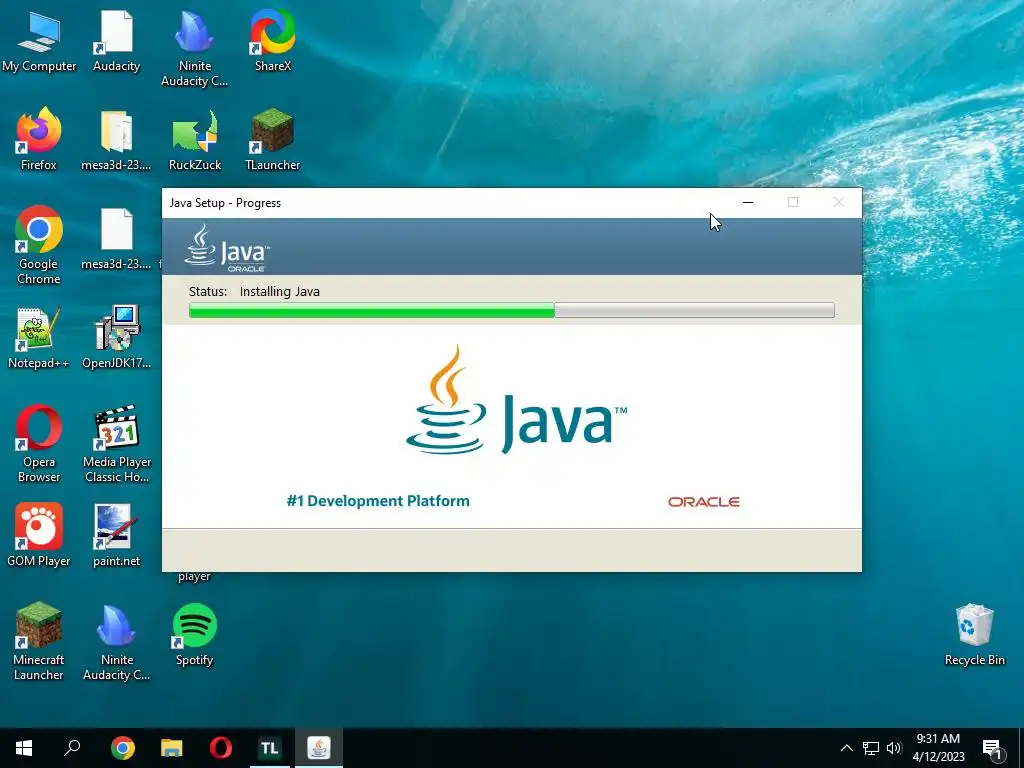Click the Java installation progress bar
The width and height of the screenshot is (1024, 768).
[x=511, y=310]
